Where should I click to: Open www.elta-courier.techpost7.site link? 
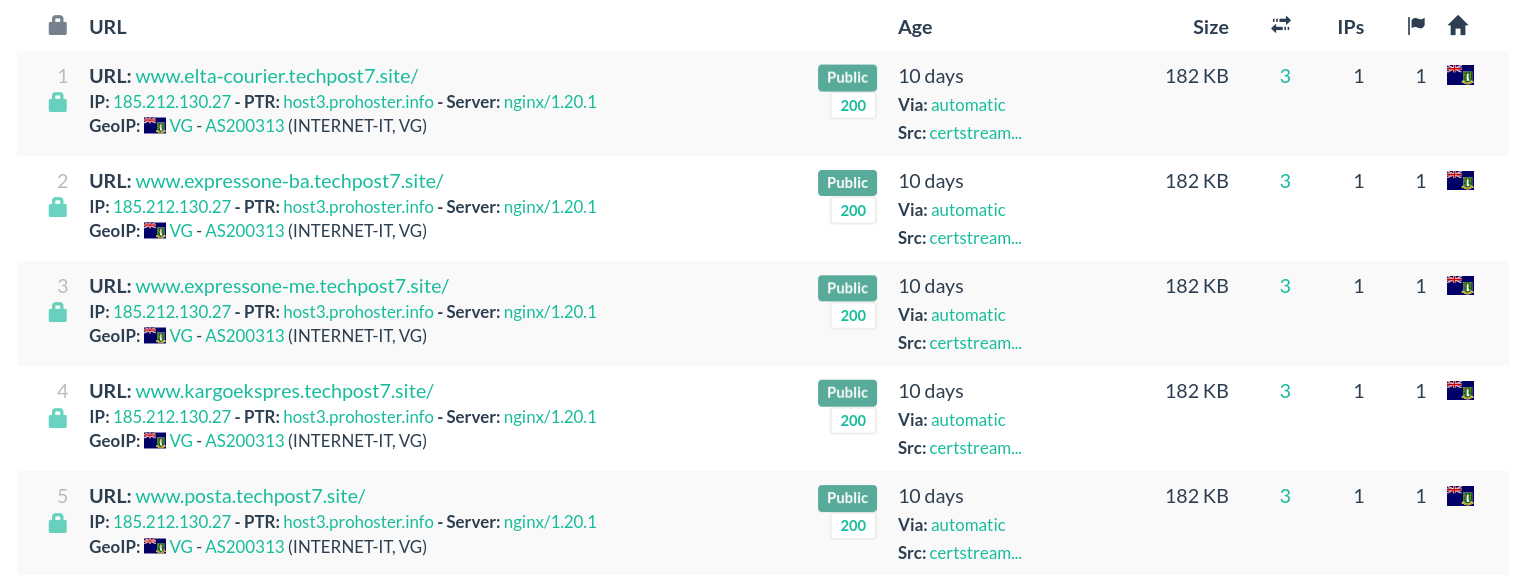[x=276, y=76]
